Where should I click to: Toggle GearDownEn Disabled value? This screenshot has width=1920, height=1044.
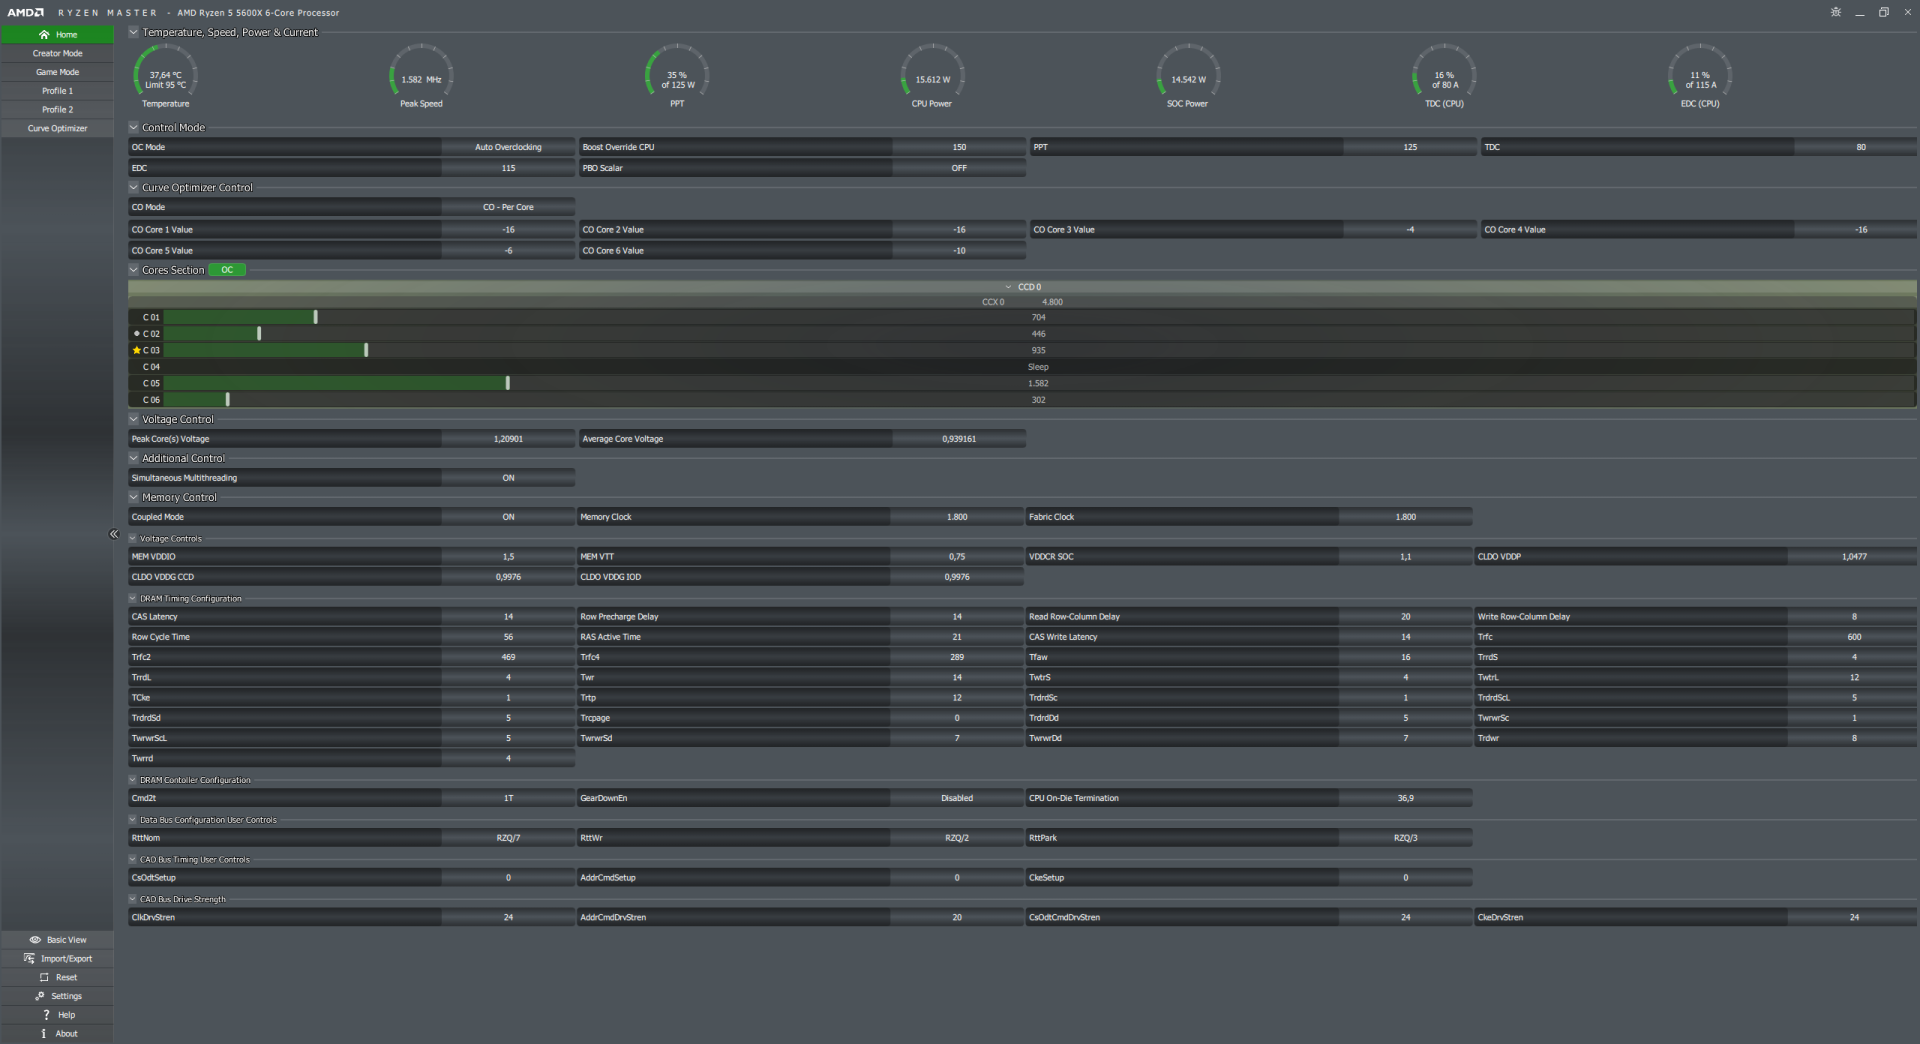point(957,798)
